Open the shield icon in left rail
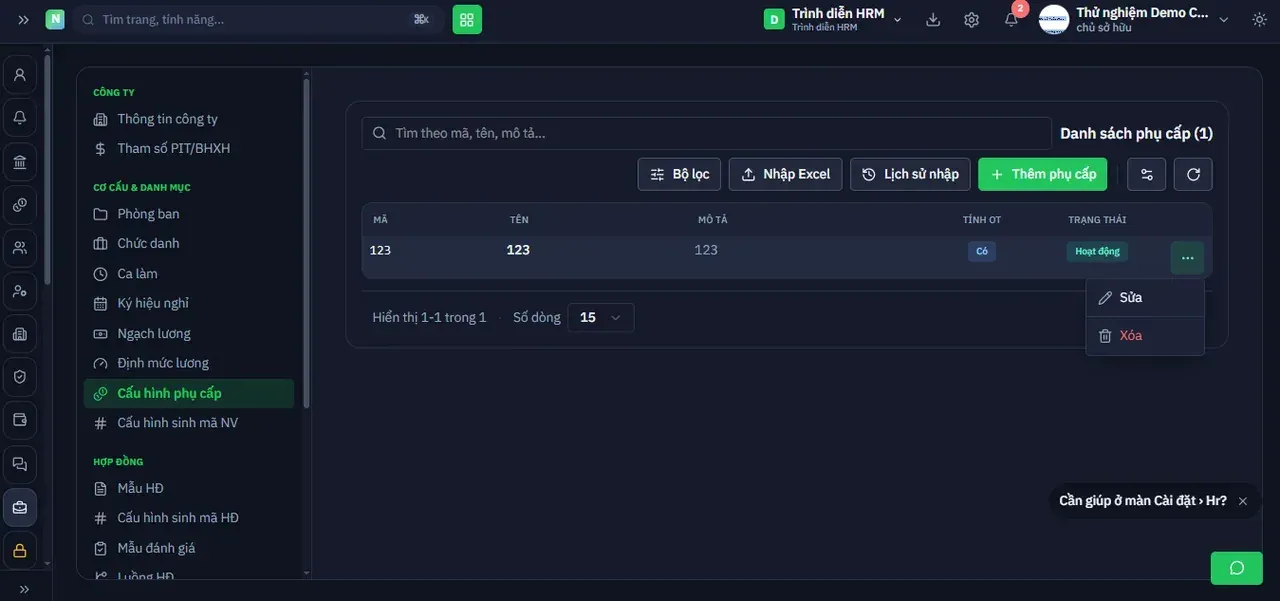This screenshot has height=601, width=1280. click(20, 377)
